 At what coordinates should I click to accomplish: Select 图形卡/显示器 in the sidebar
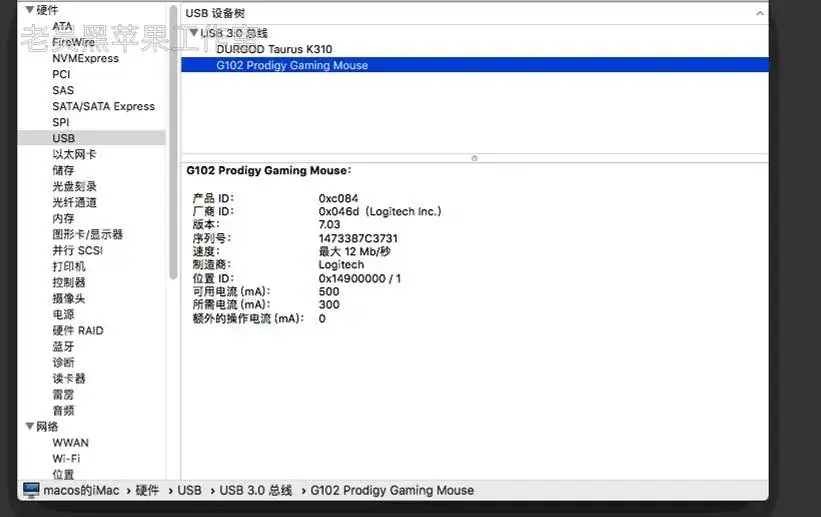click(x=87, y=234)
